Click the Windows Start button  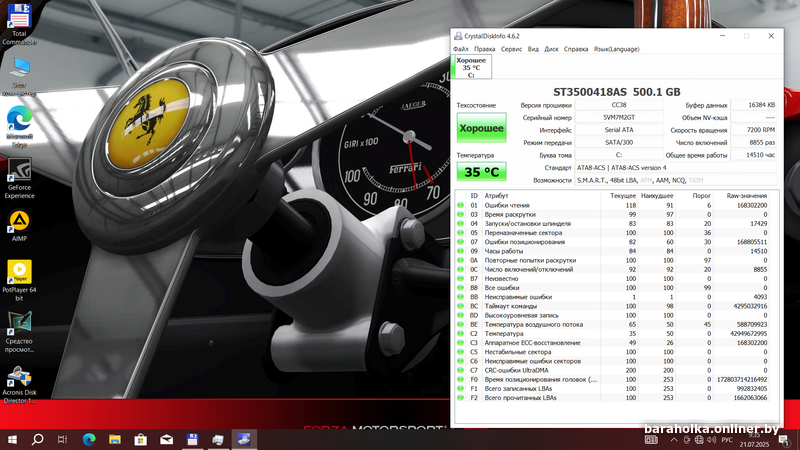[11, 439]
